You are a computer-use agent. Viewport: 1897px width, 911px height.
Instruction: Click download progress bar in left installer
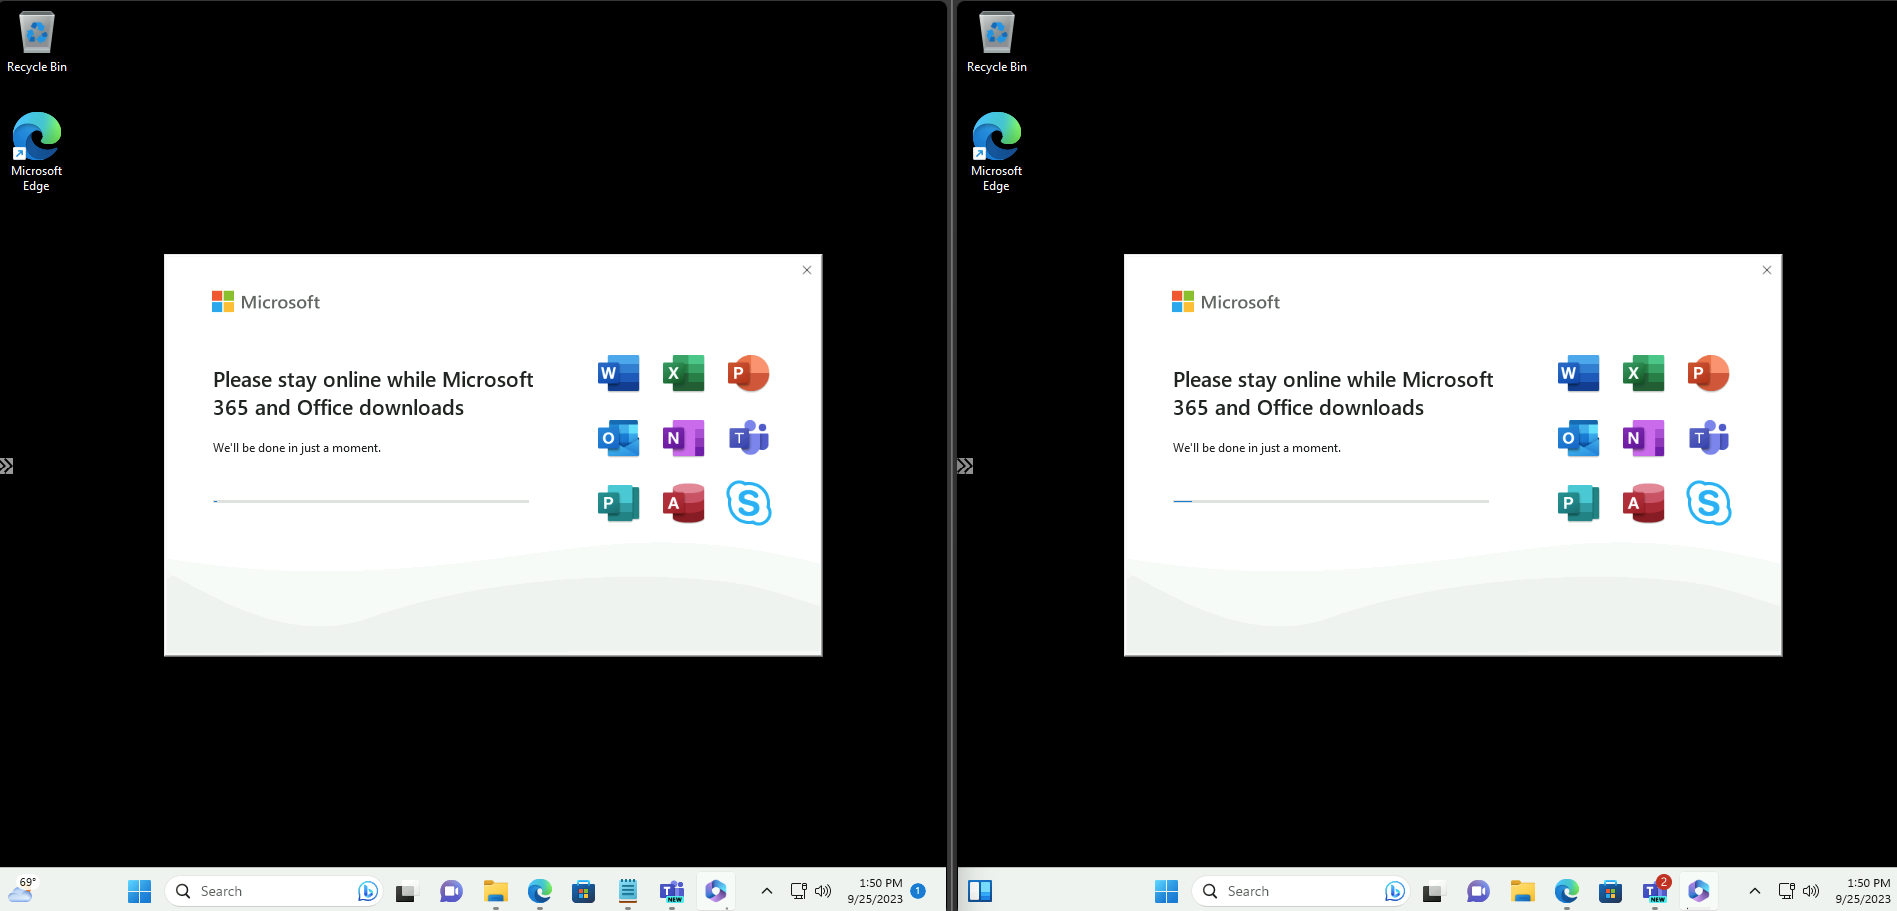[x=371, y=501]
